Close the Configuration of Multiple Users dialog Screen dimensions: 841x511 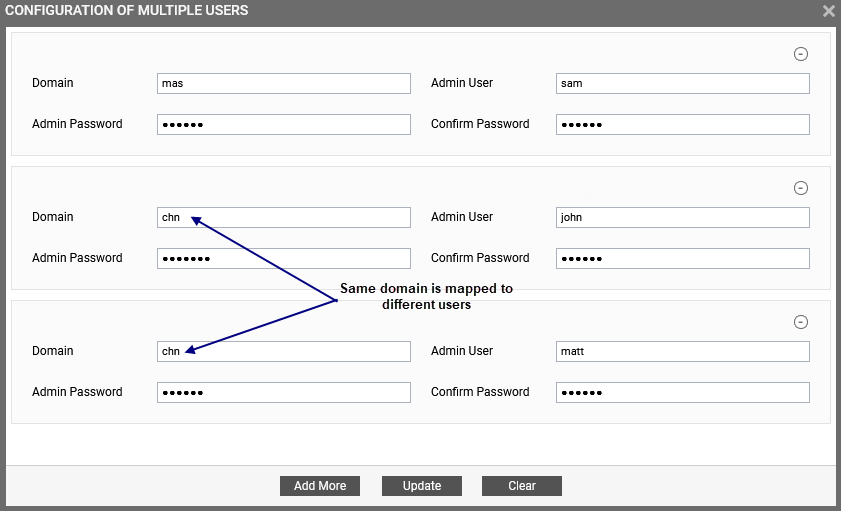[x=829, y=11]
